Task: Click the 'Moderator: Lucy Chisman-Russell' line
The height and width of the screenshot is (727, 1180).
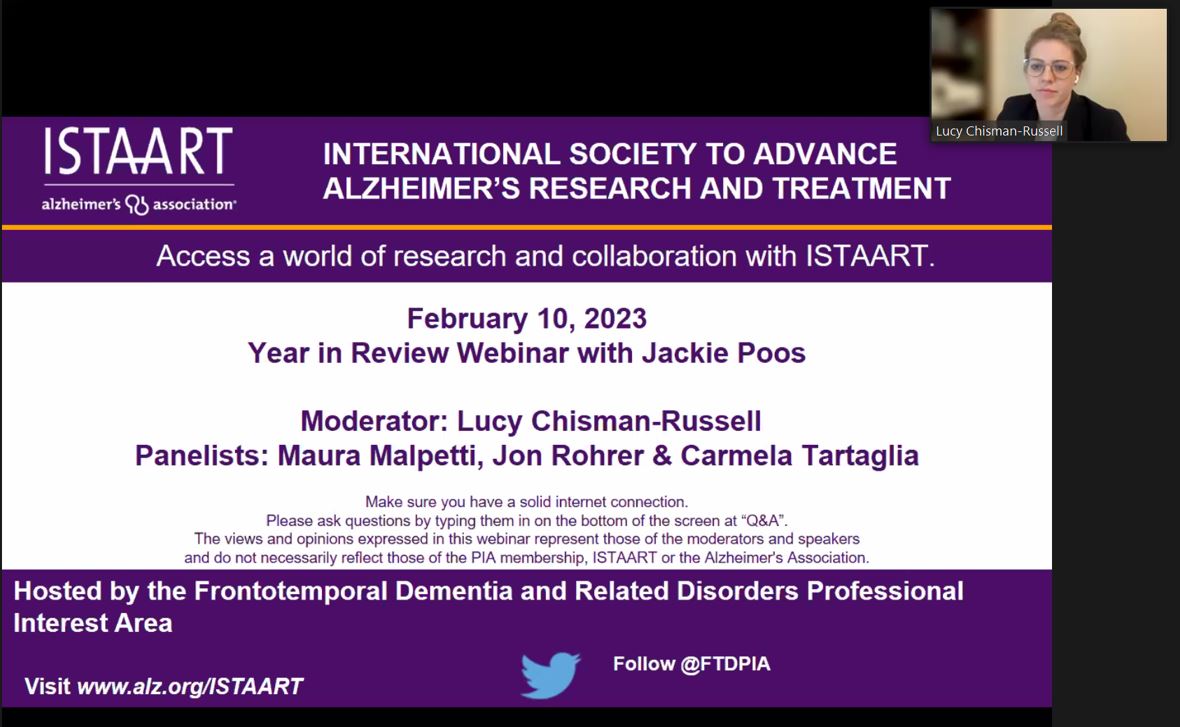Action: [x=531, y=421]
